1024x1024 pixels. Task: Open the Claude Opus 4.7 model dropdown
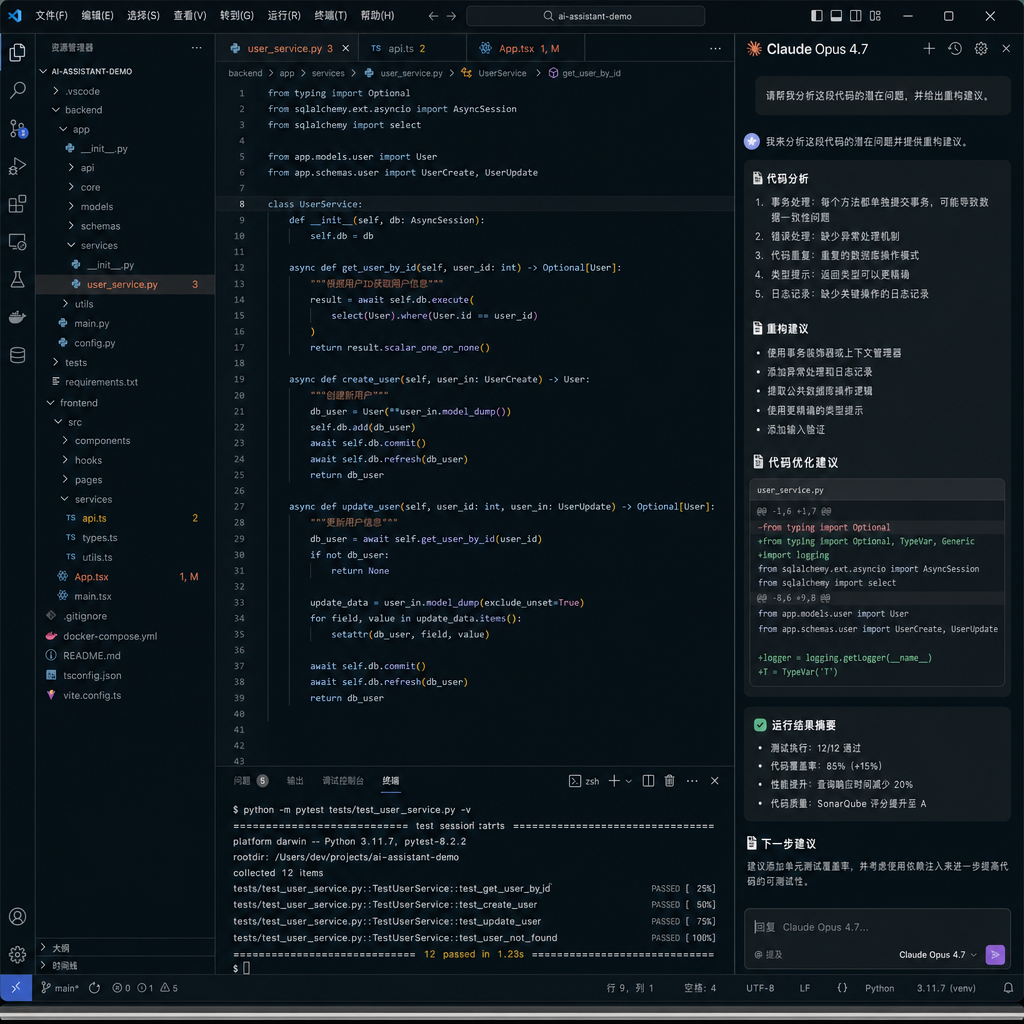click(x=938, y=954)
